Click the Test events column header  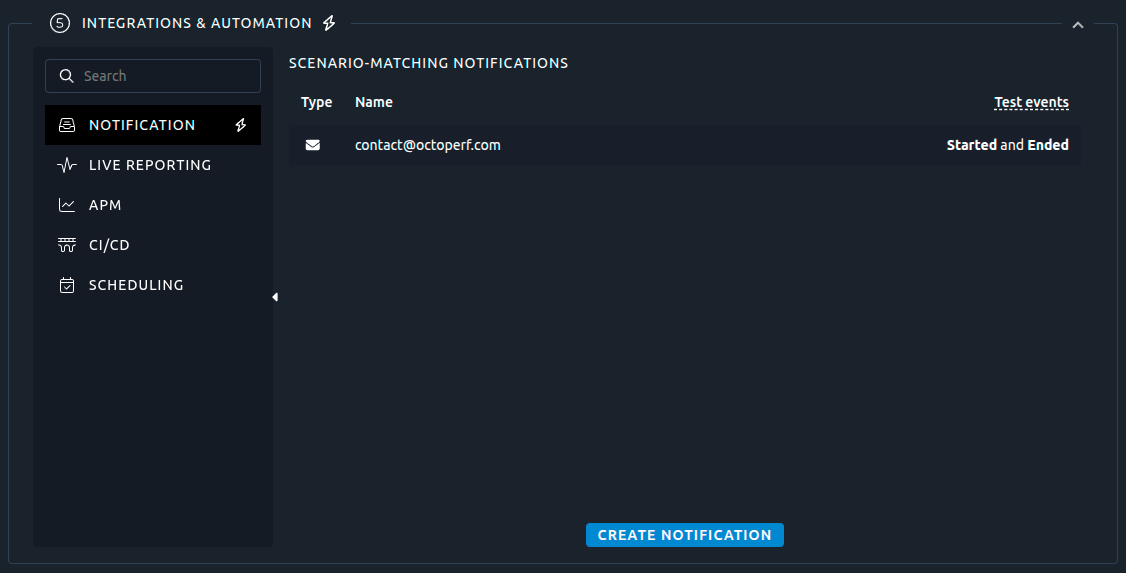pos(1031,102)
